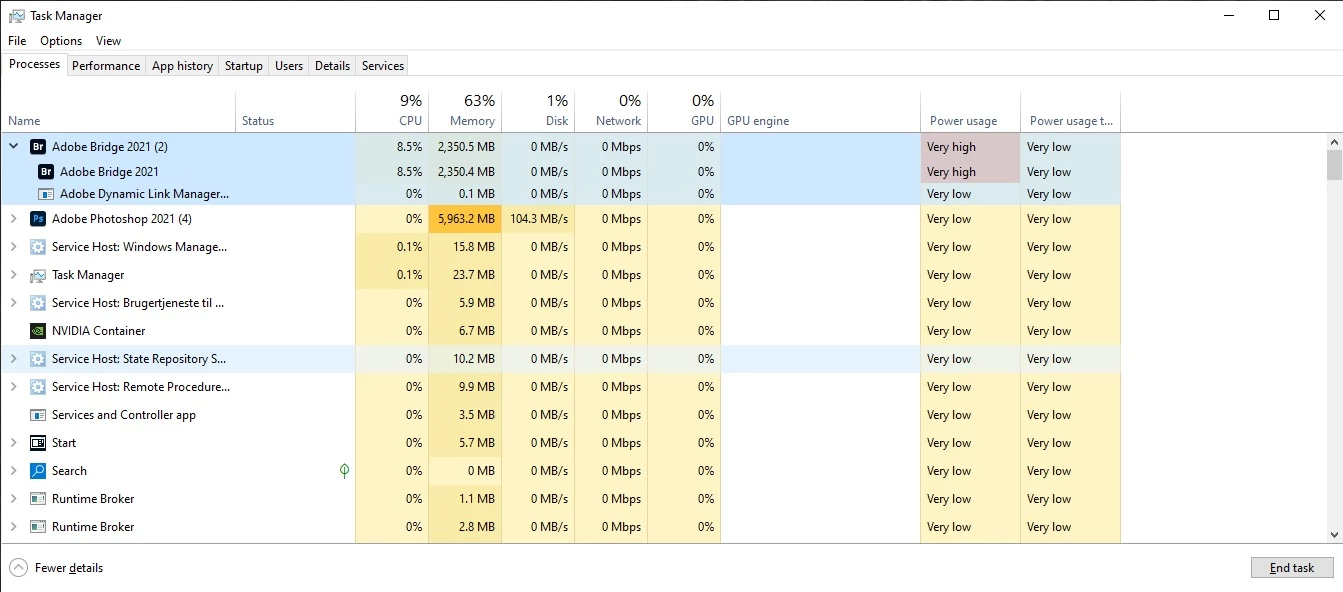Switch to the App history tab

pyautogui.click(x=182, y=65)
